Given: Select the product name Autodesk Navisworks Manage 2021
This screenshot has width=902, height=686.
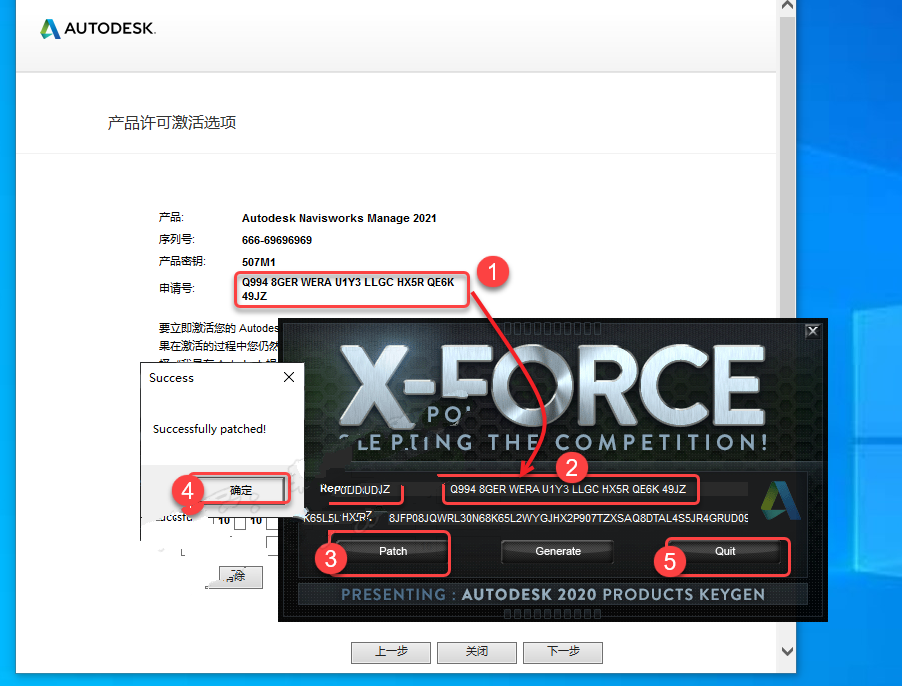Looking at the screenshot, I should pos(339,218).
